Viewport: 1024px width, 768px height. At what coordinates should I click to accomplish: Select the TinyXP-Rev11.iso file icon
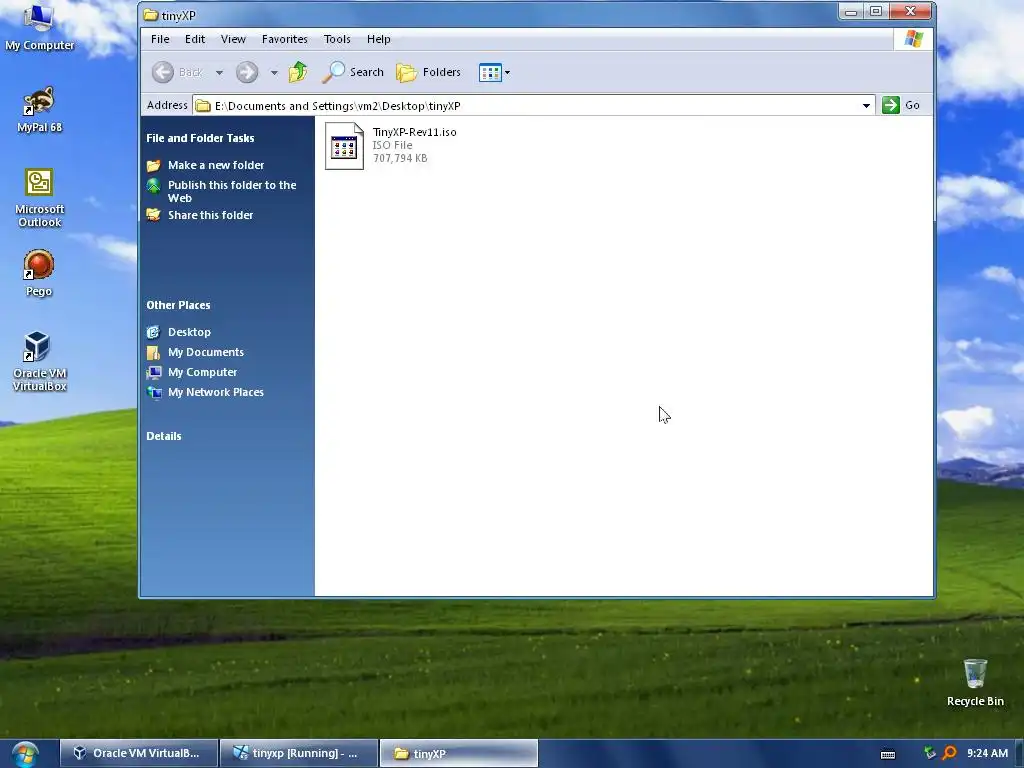[x=344, y=146]
